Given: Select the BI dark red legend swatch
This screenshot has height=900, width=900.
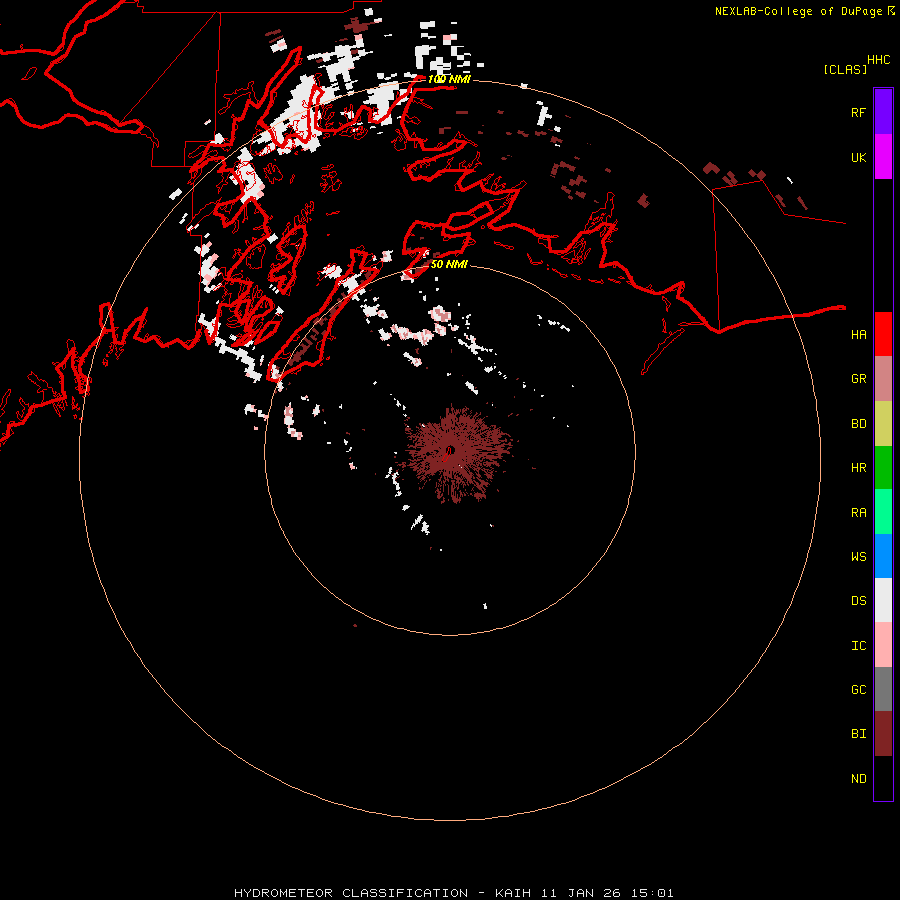Looking at the screenshot, I should pos(883,734).
